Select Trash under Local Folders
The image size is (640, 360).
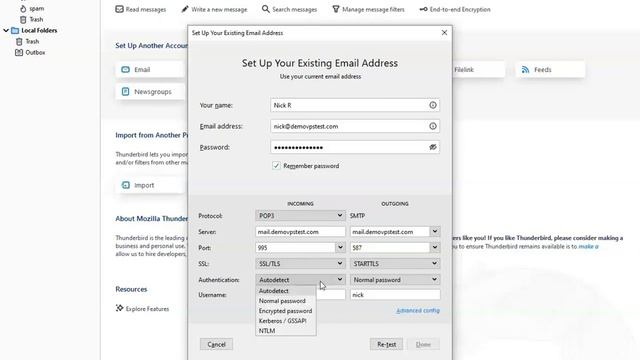click(27, 41)
